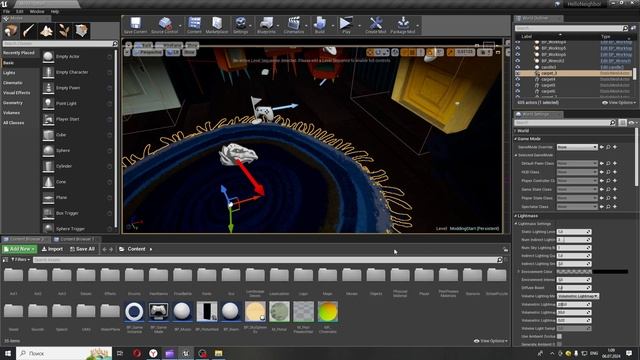Select the Point Light icon
The height and width of the screenshot is (360, 640).
(x=48, y=103)
